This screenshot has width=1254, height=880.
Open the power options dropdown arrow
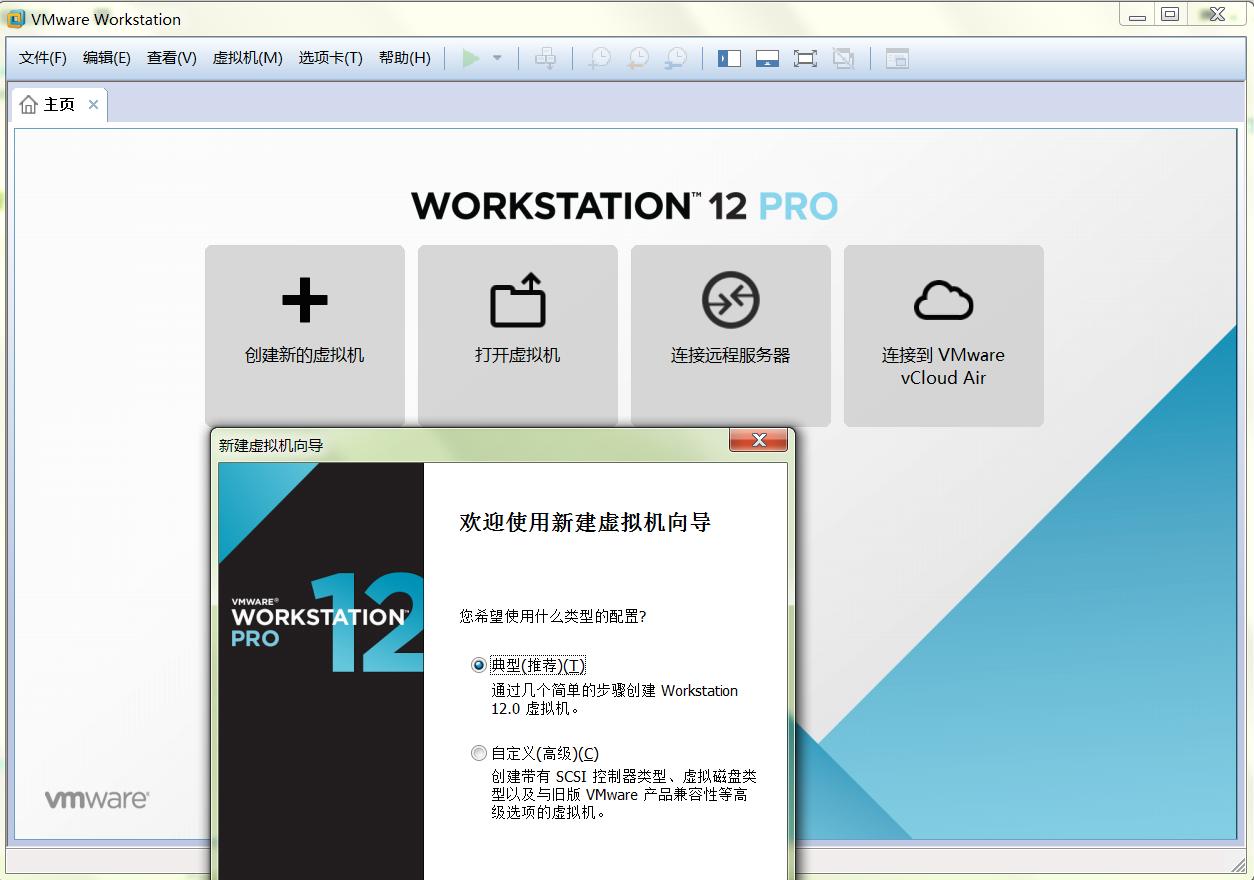tap(497, 58)
